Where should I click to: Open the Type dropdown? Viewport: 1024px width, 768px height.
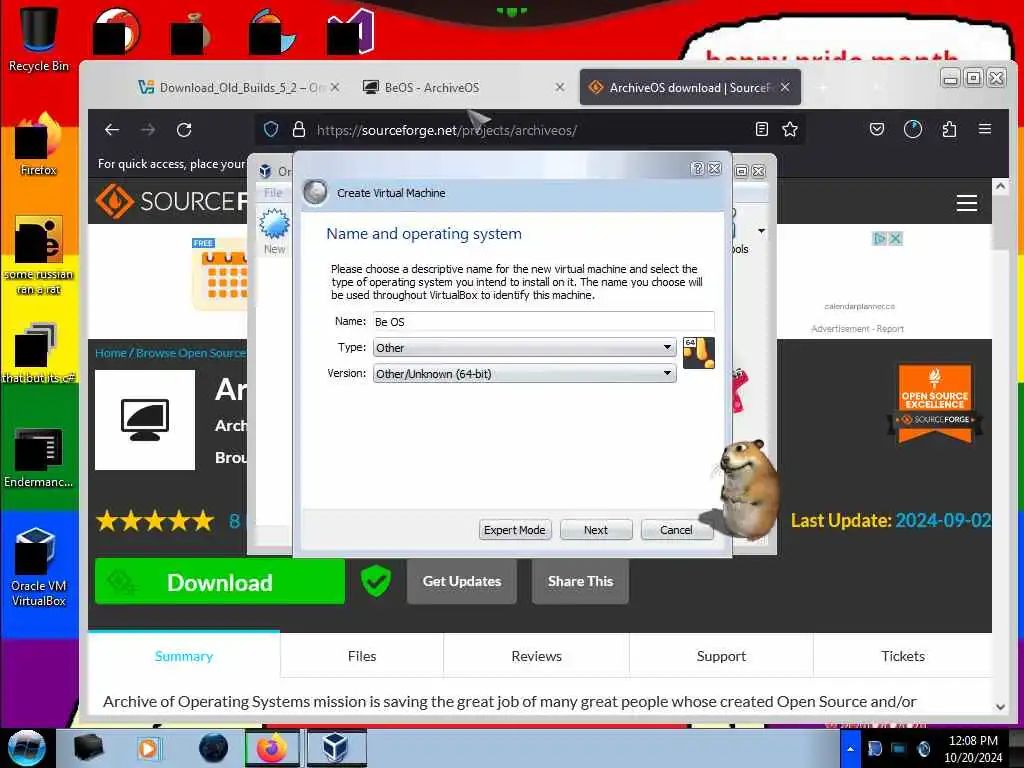click(x=524, y=348)
